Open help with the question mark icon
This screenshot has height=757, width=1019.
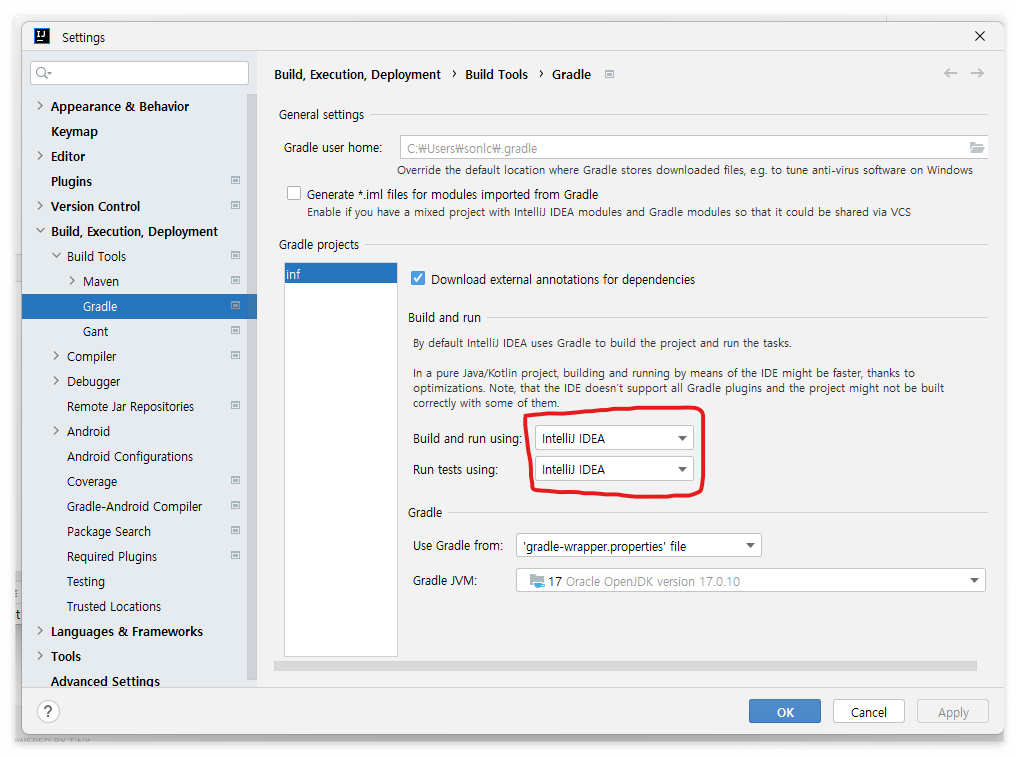click(48, 712)
